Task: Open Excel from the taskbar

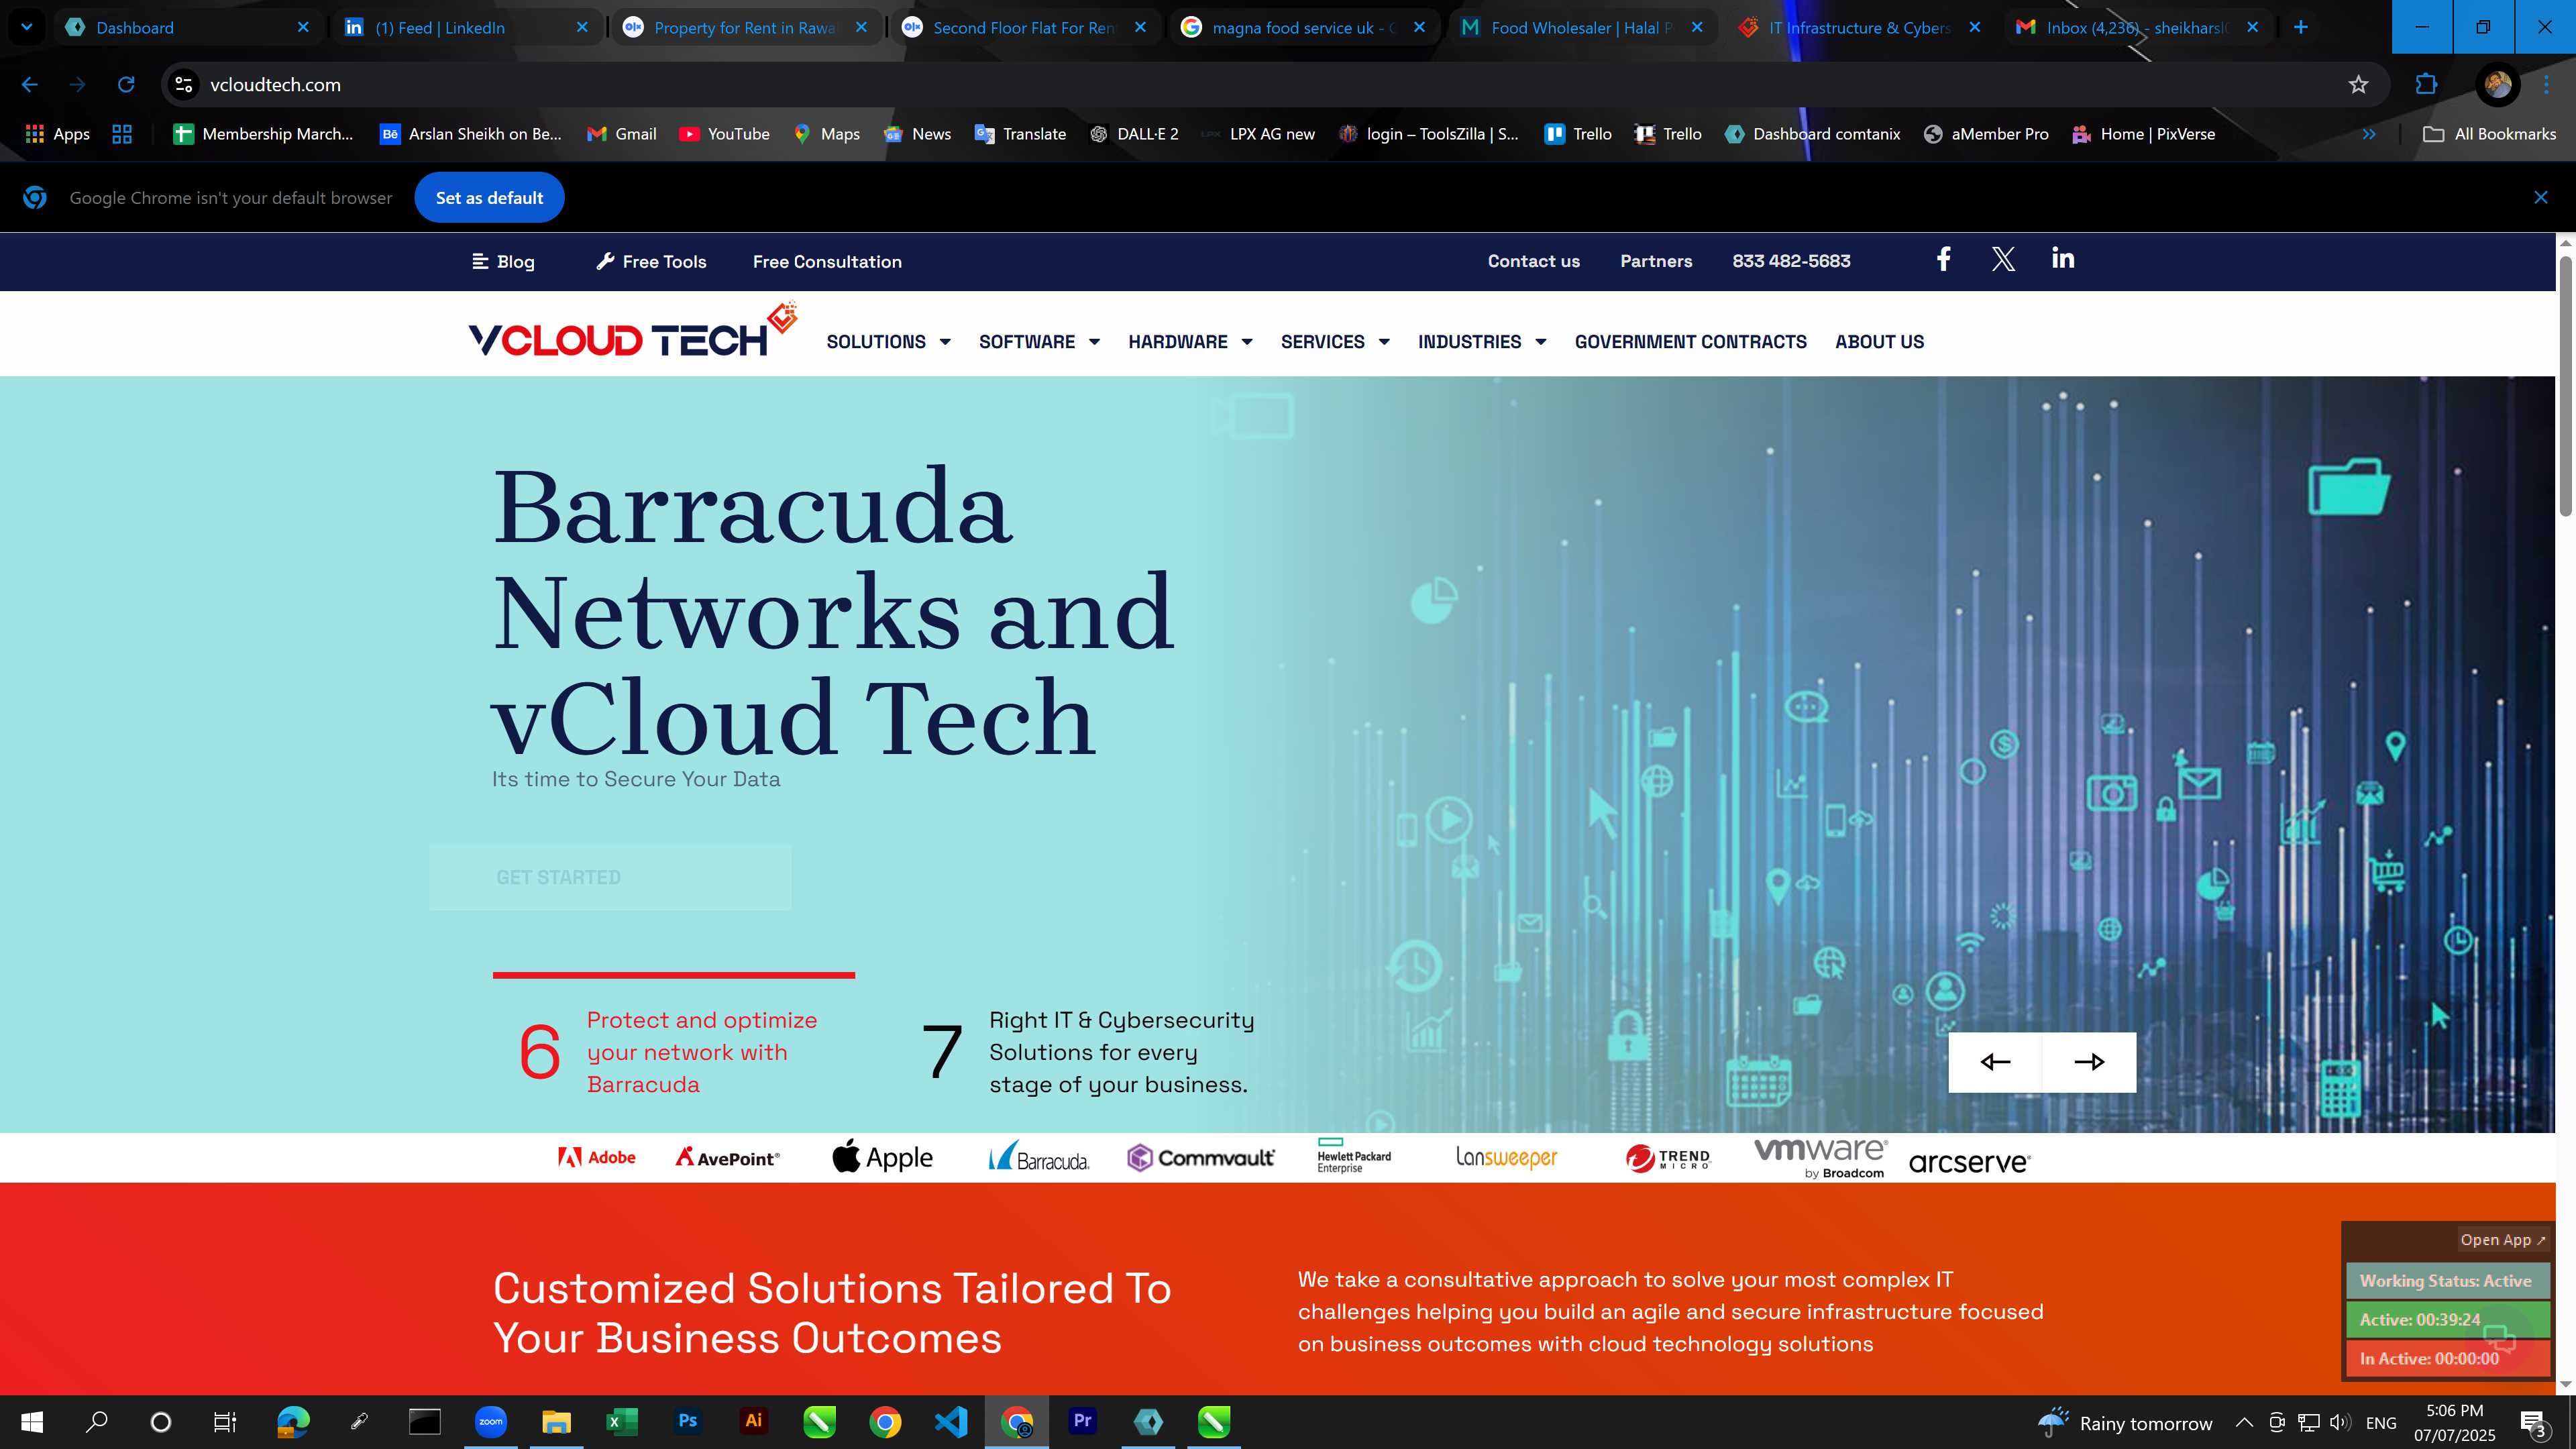Action: coord(622,1421)
